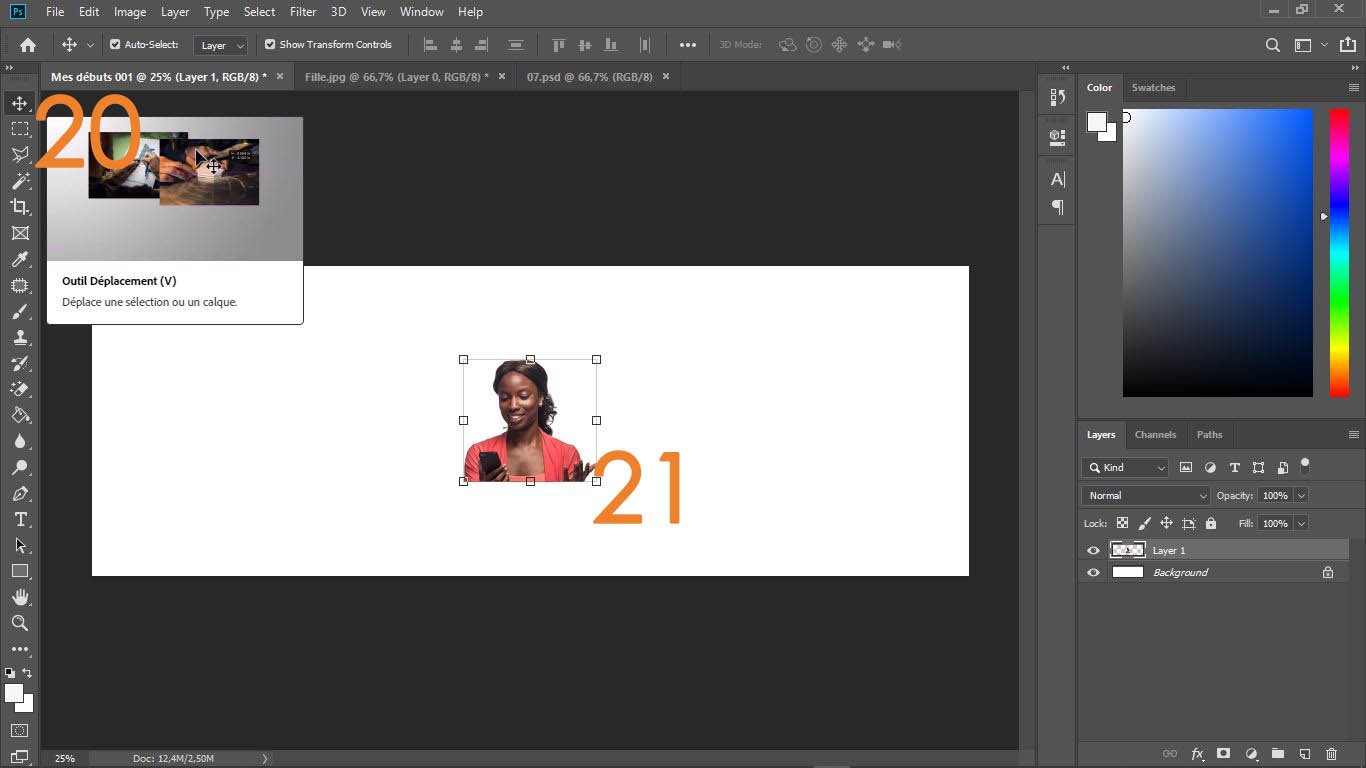1366x768 pixels.
Task: Hide Background layer visibility eye
Action: coord(1093,573)
